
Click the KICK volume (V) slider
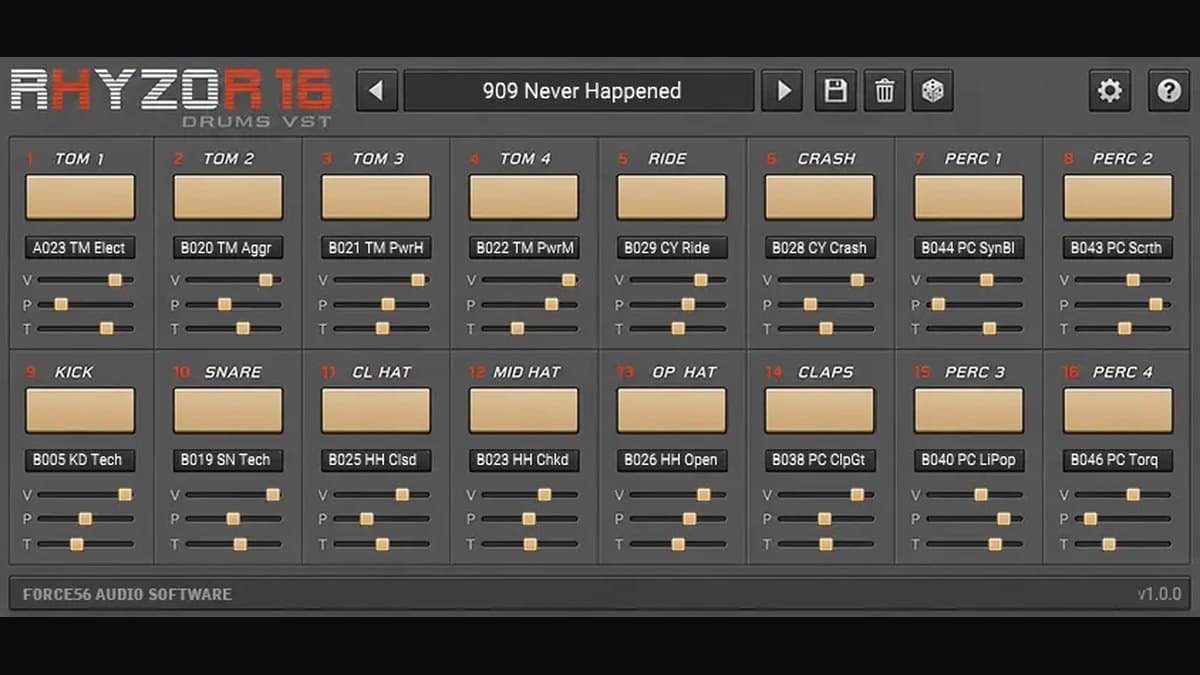pos(85,494)
